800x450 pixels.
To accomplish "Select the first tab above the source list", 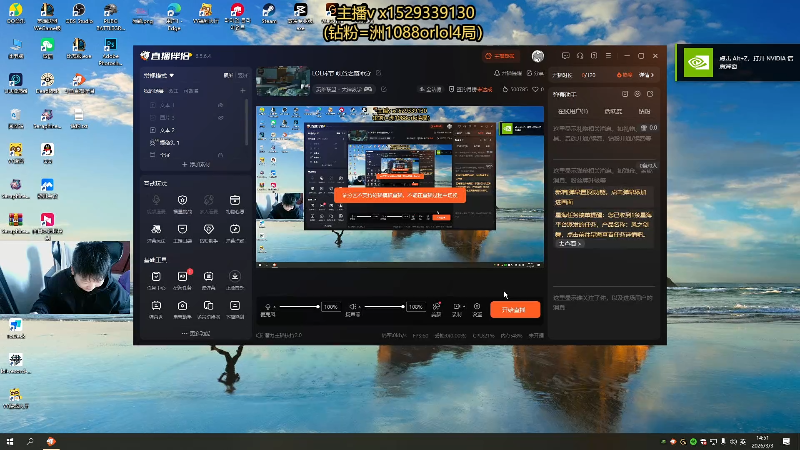I will (x=154, y=91).
